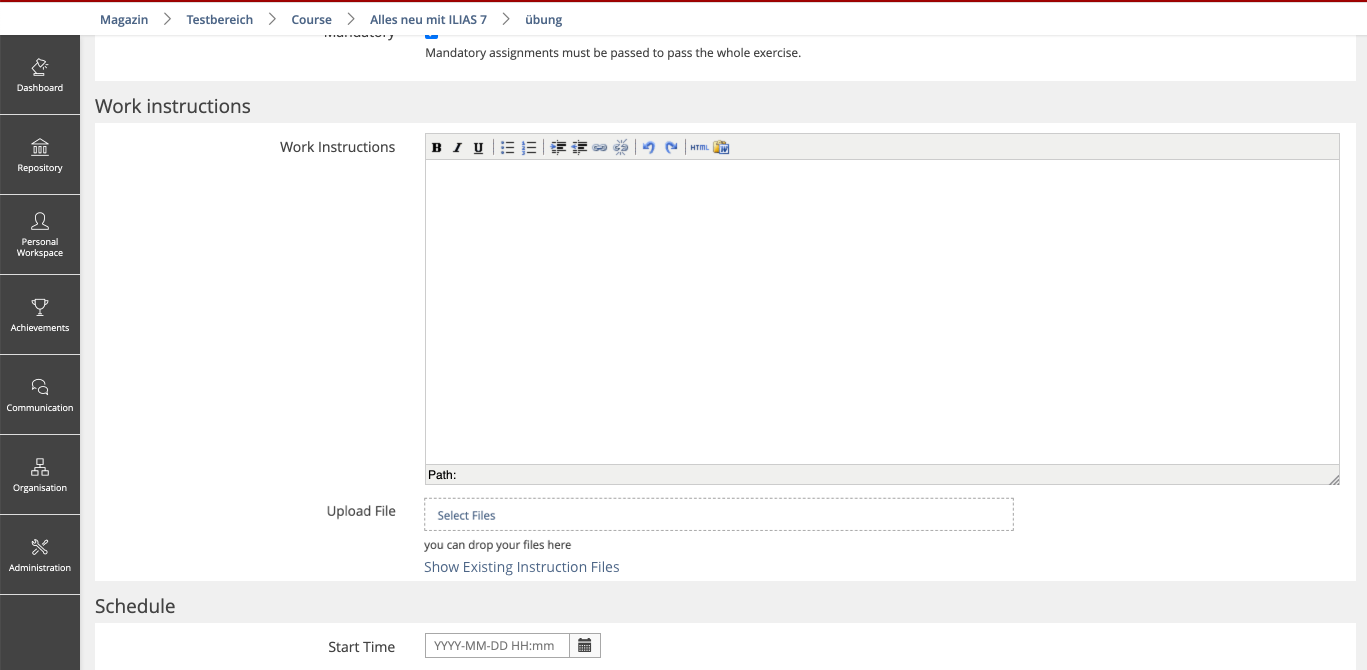Open the HTML source editor
The image size is (1367, 670).
[699, 148]
